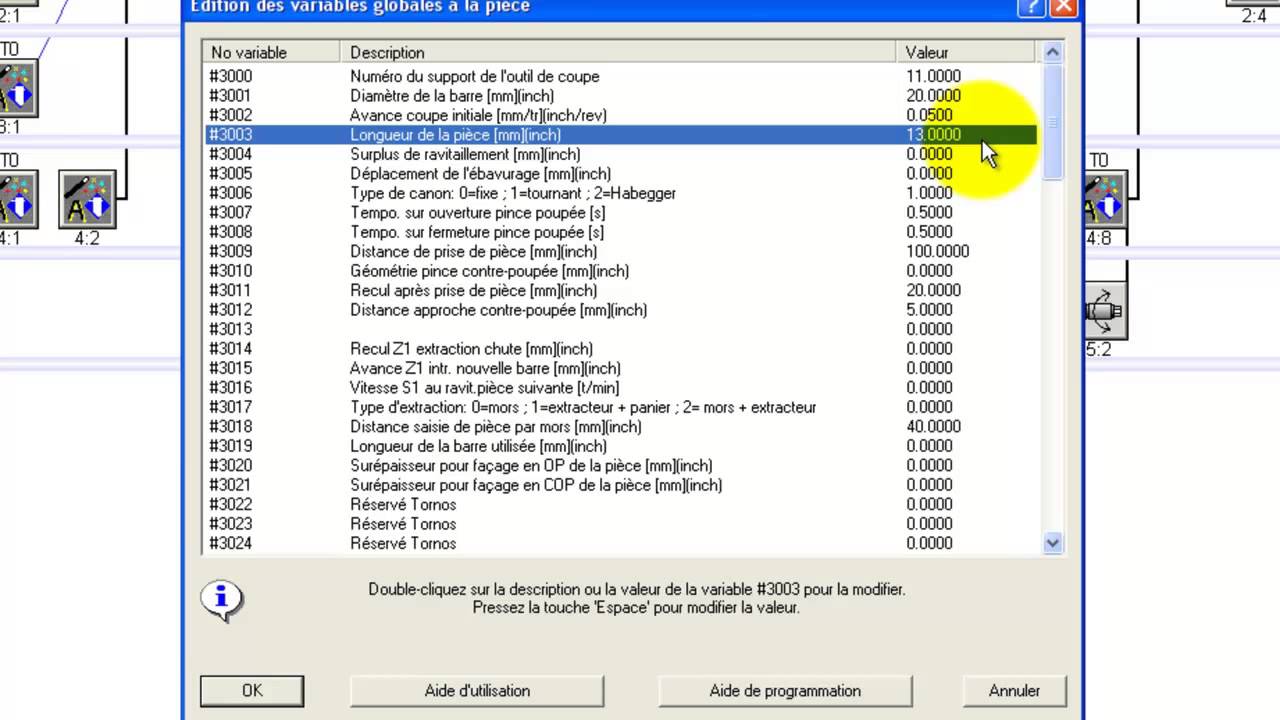Select row #3001 Diamètre de la barre
Viewport: 1280px width, 720px height.
(x=621, y=96)
